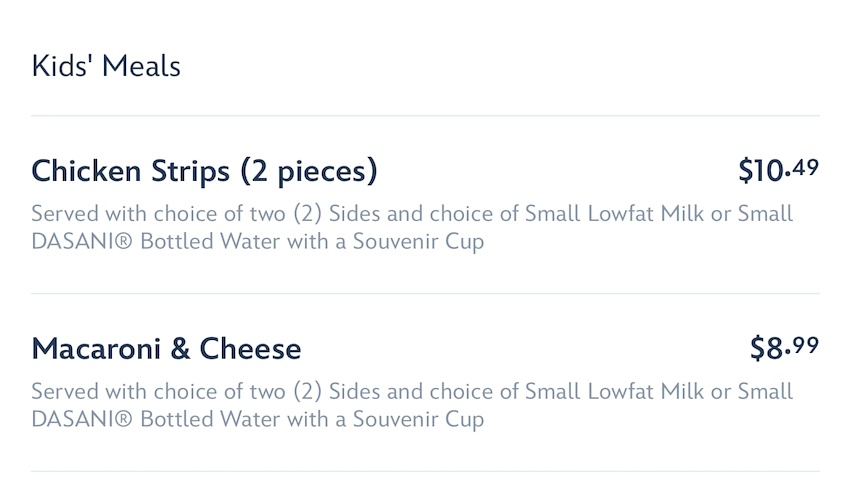
Task: Tap the Kids' Meals section heading
Action: click(106, 67)
